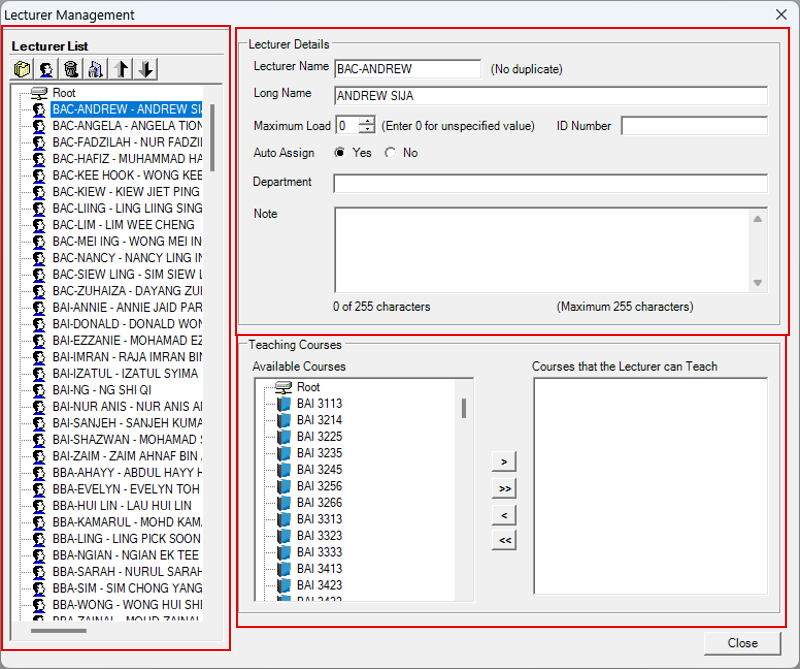The width and height of the screenshot is (800, 669).
Task: Select lecturer BAI-IMRAN in the list
Action: 127,357
